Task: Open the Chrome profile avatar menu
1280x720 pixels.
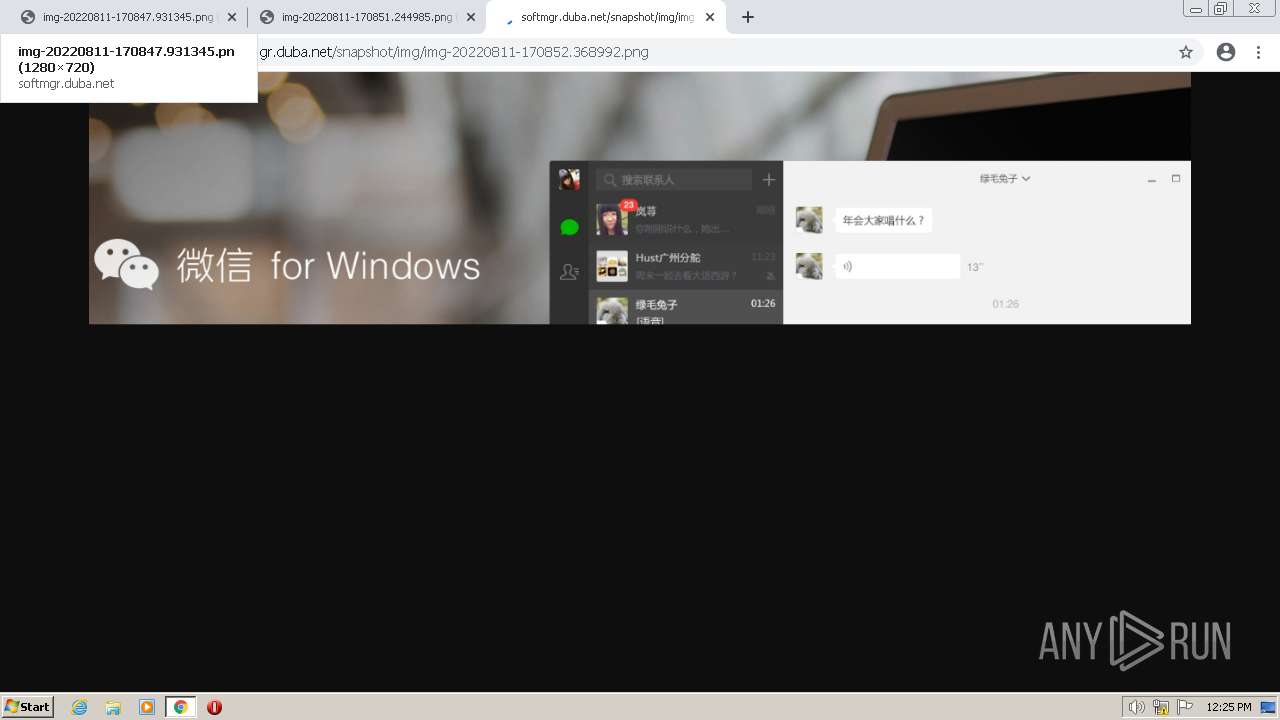Action: click(1226, 52)
